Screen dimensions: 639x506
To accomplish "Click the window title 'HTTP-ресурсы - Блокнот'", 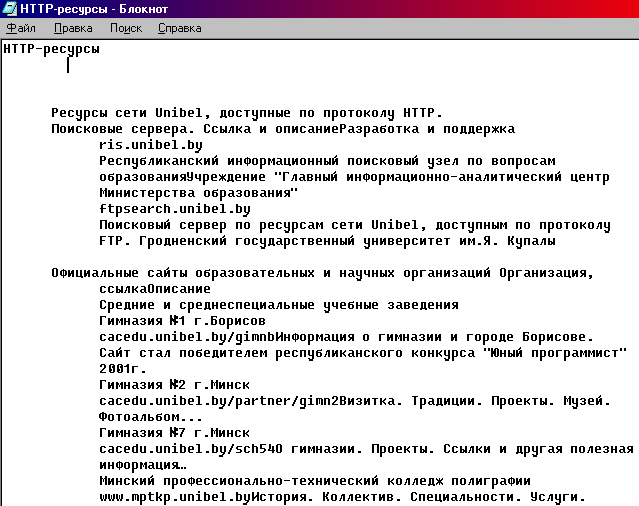I will click(94, 9).
